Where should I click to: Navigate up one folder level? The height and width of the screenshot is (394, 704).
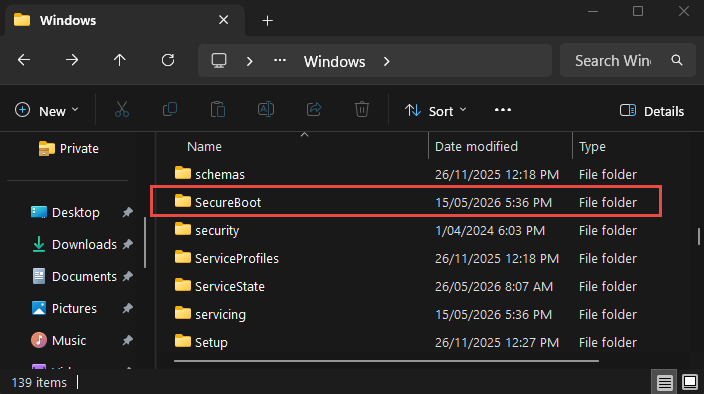(x=119, y=60)
